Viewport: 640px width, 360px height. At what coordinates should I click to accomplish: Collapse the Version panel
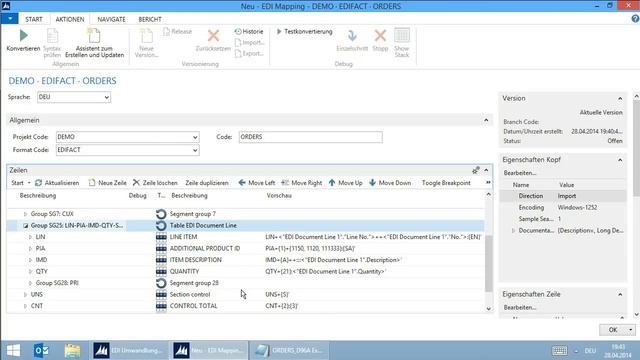(x=620, y=98)
